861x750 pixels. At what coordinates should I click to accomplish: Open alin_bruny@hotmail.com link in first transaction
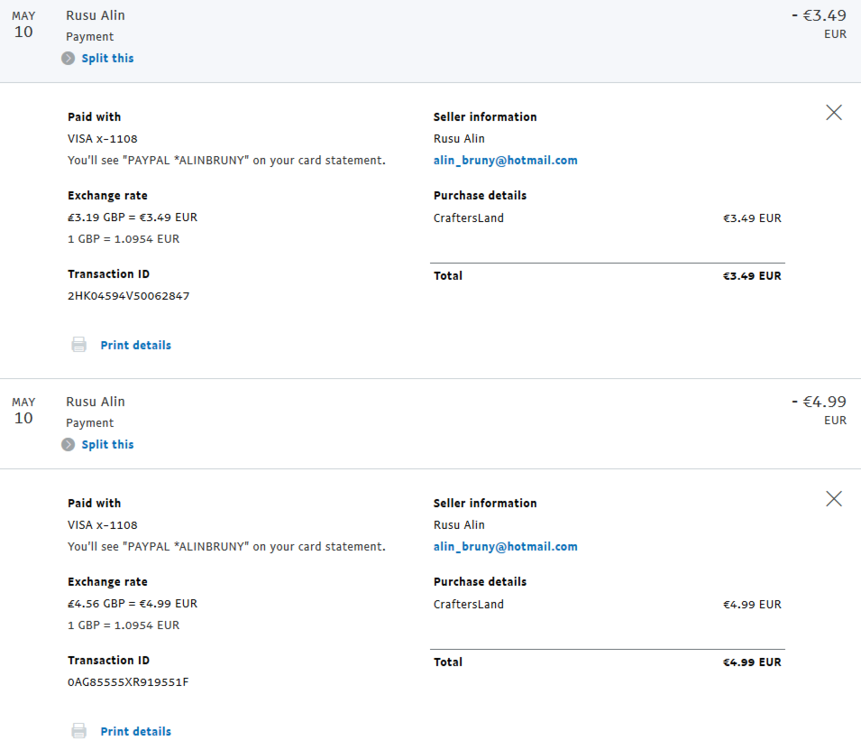[505, 160]
